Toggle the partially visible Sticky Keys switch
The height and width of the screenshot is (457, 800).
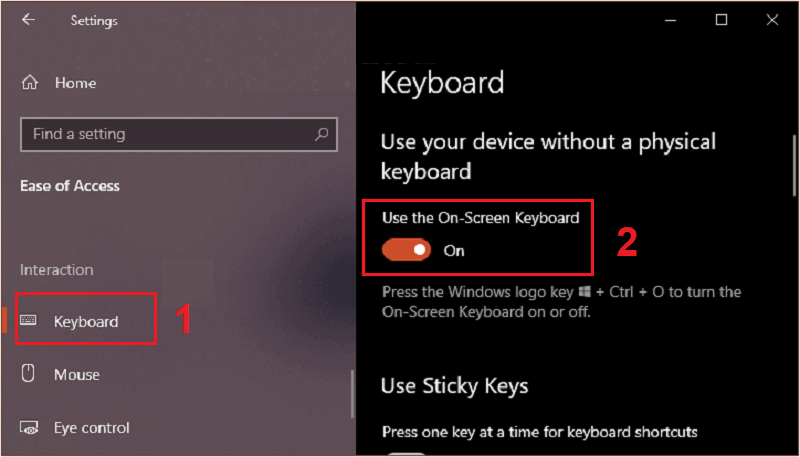407,454
